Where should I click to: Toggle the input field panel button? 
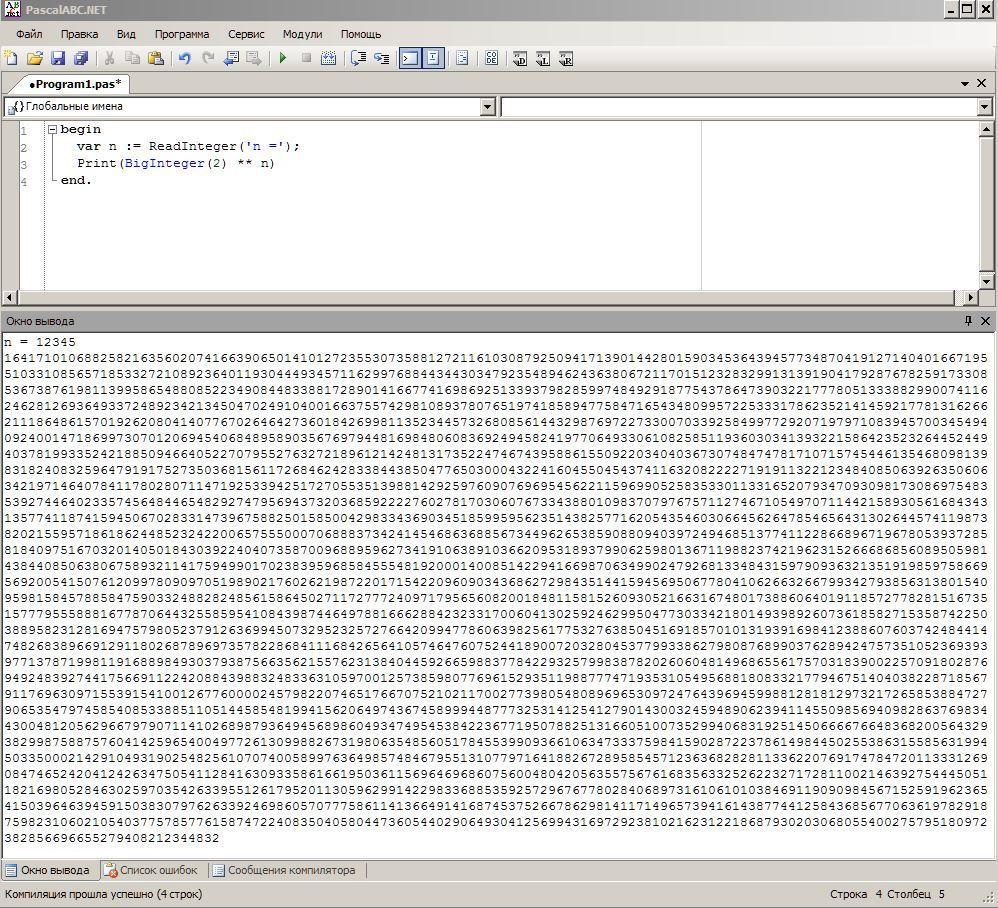tap(433, 59)
